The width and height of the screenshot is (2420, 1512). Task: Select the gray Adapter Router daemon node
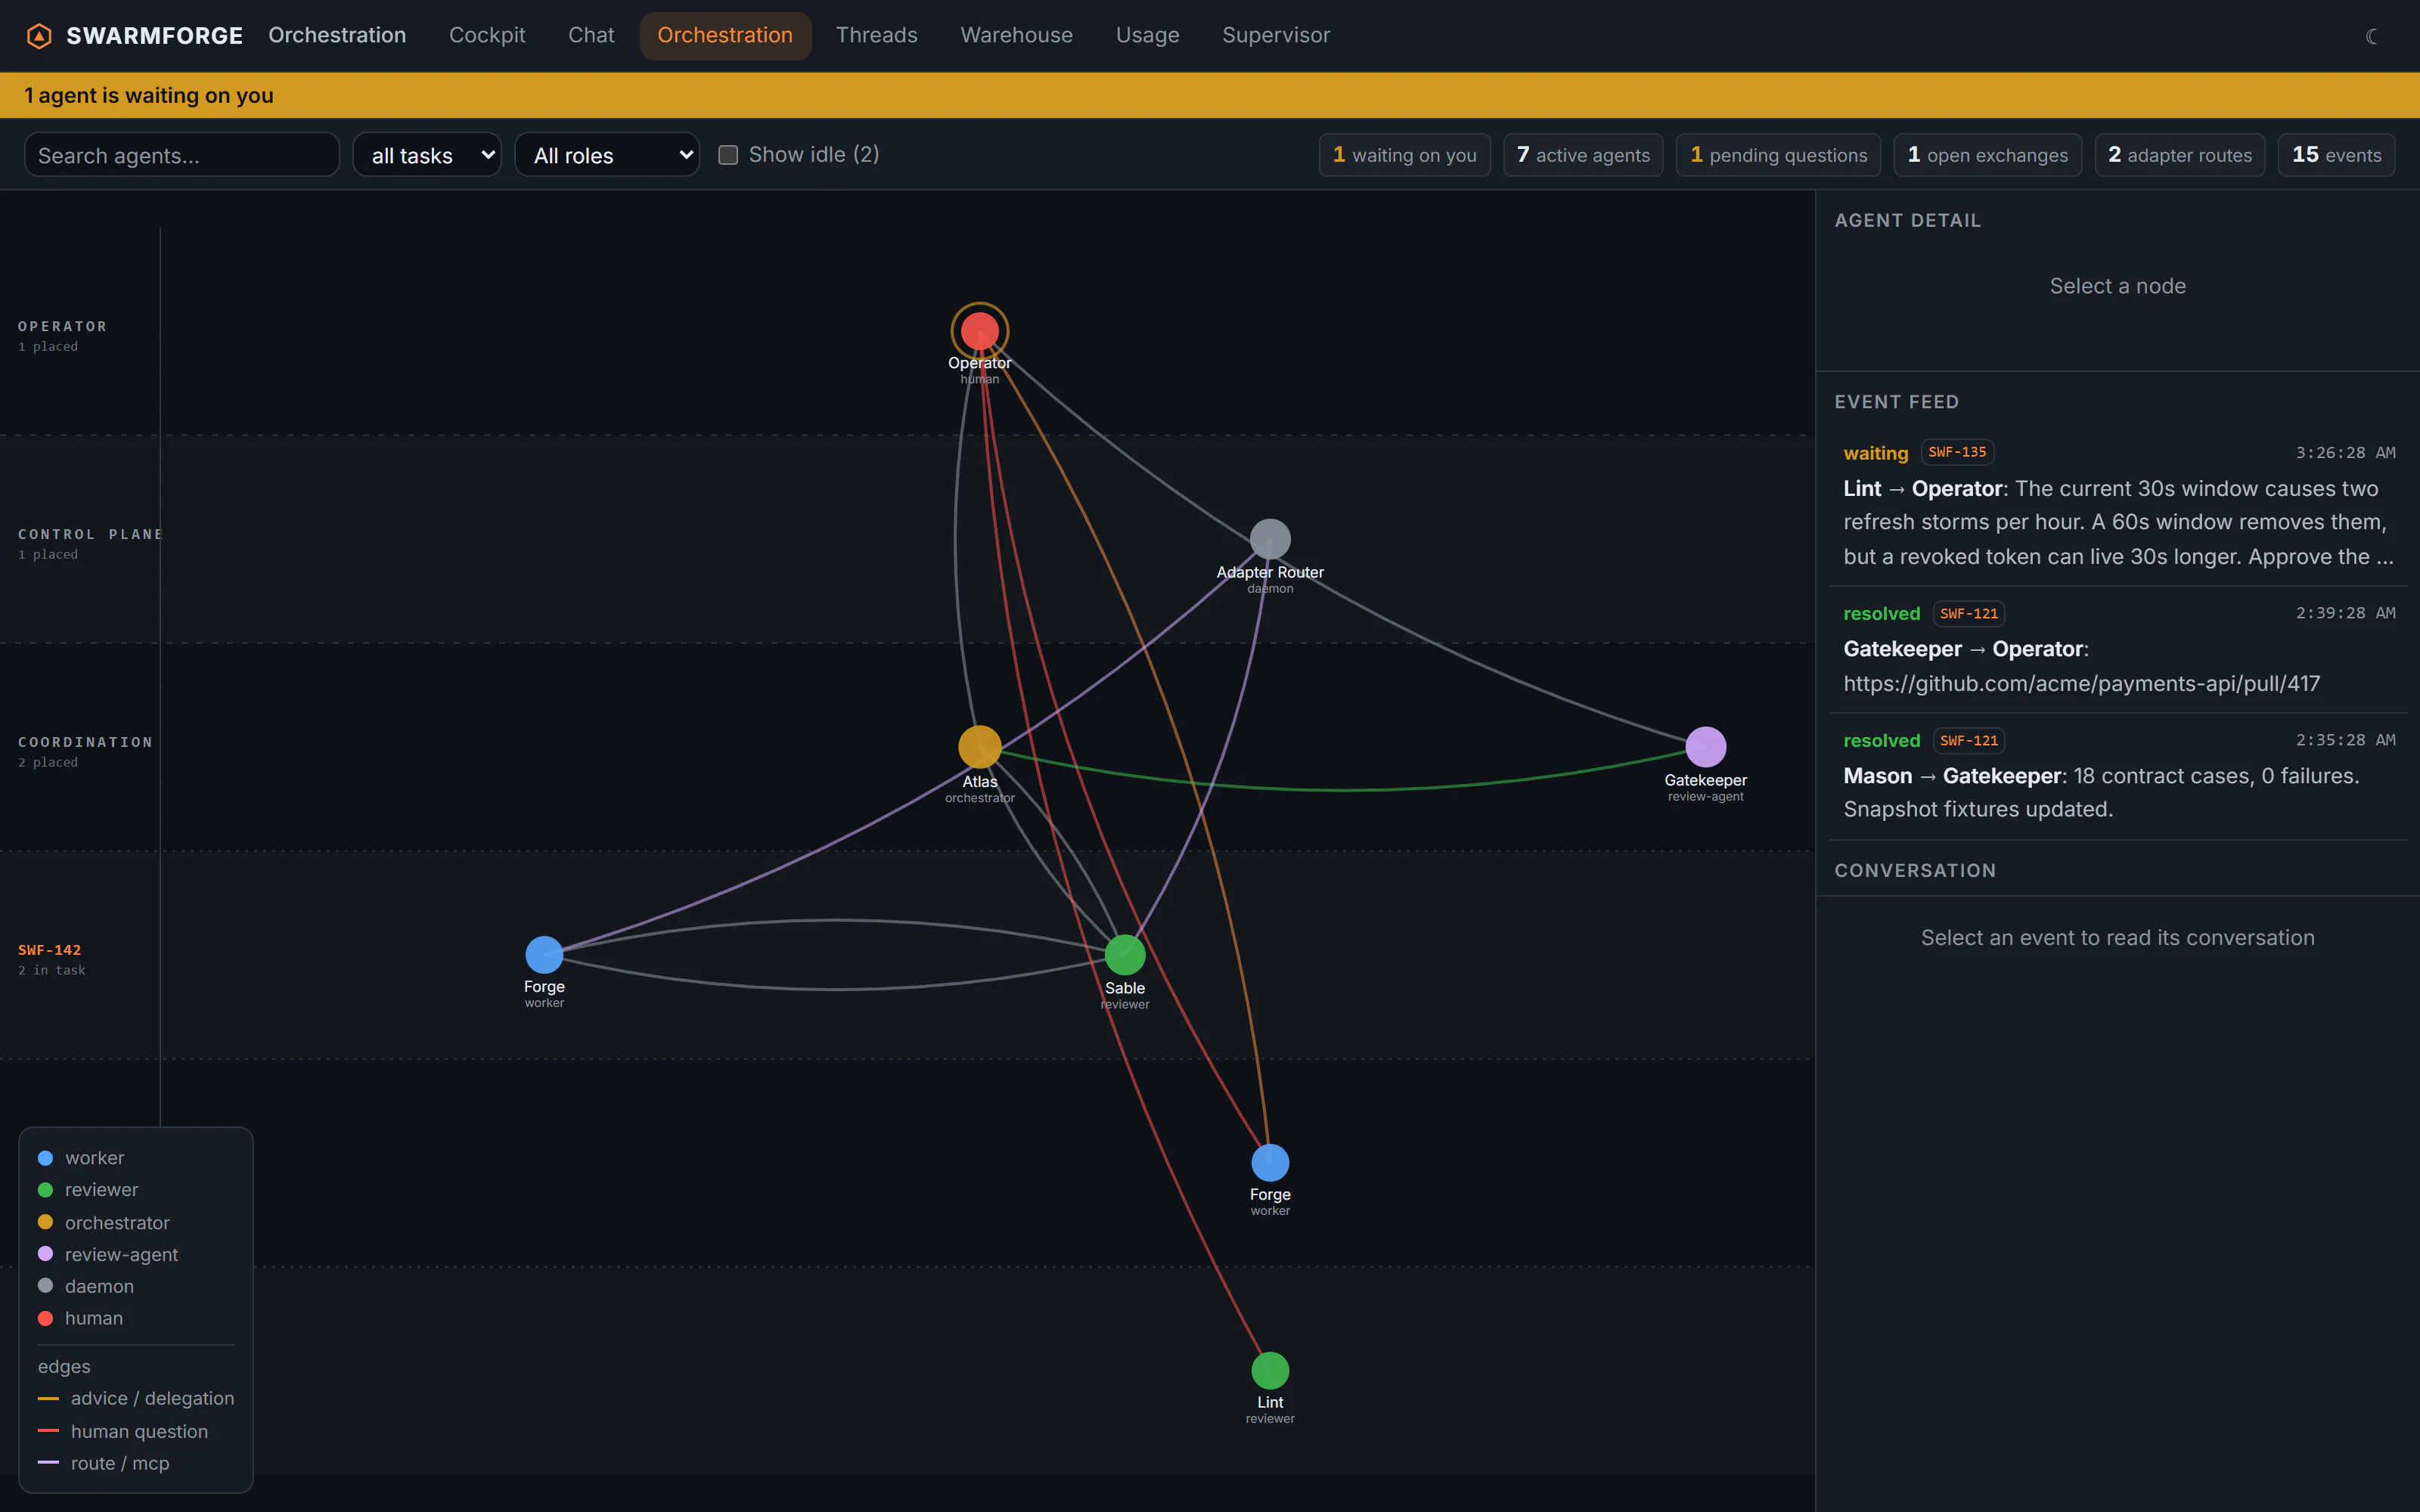[1270, 539]
